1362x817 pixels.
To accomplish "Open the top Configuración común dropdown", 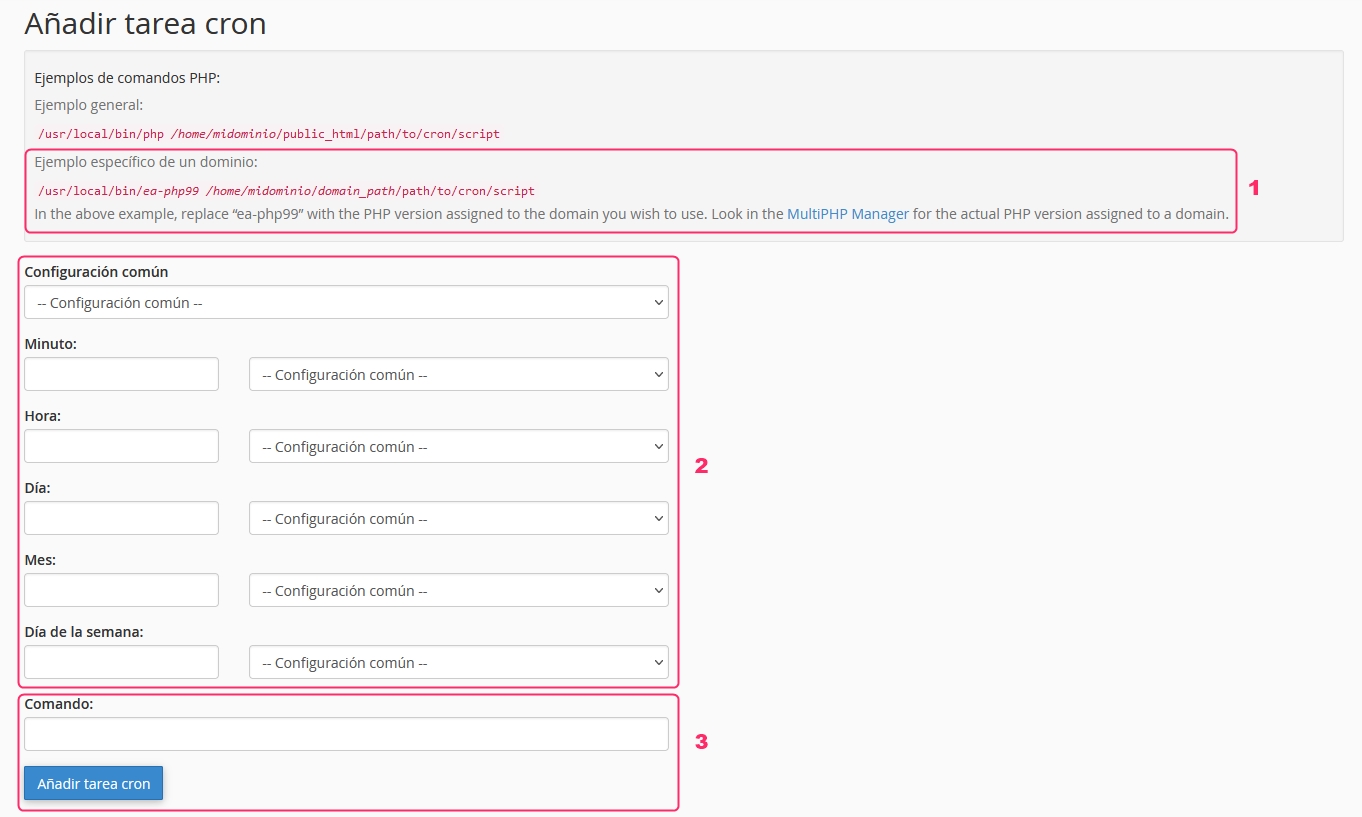I will click(x=346, y=303).
